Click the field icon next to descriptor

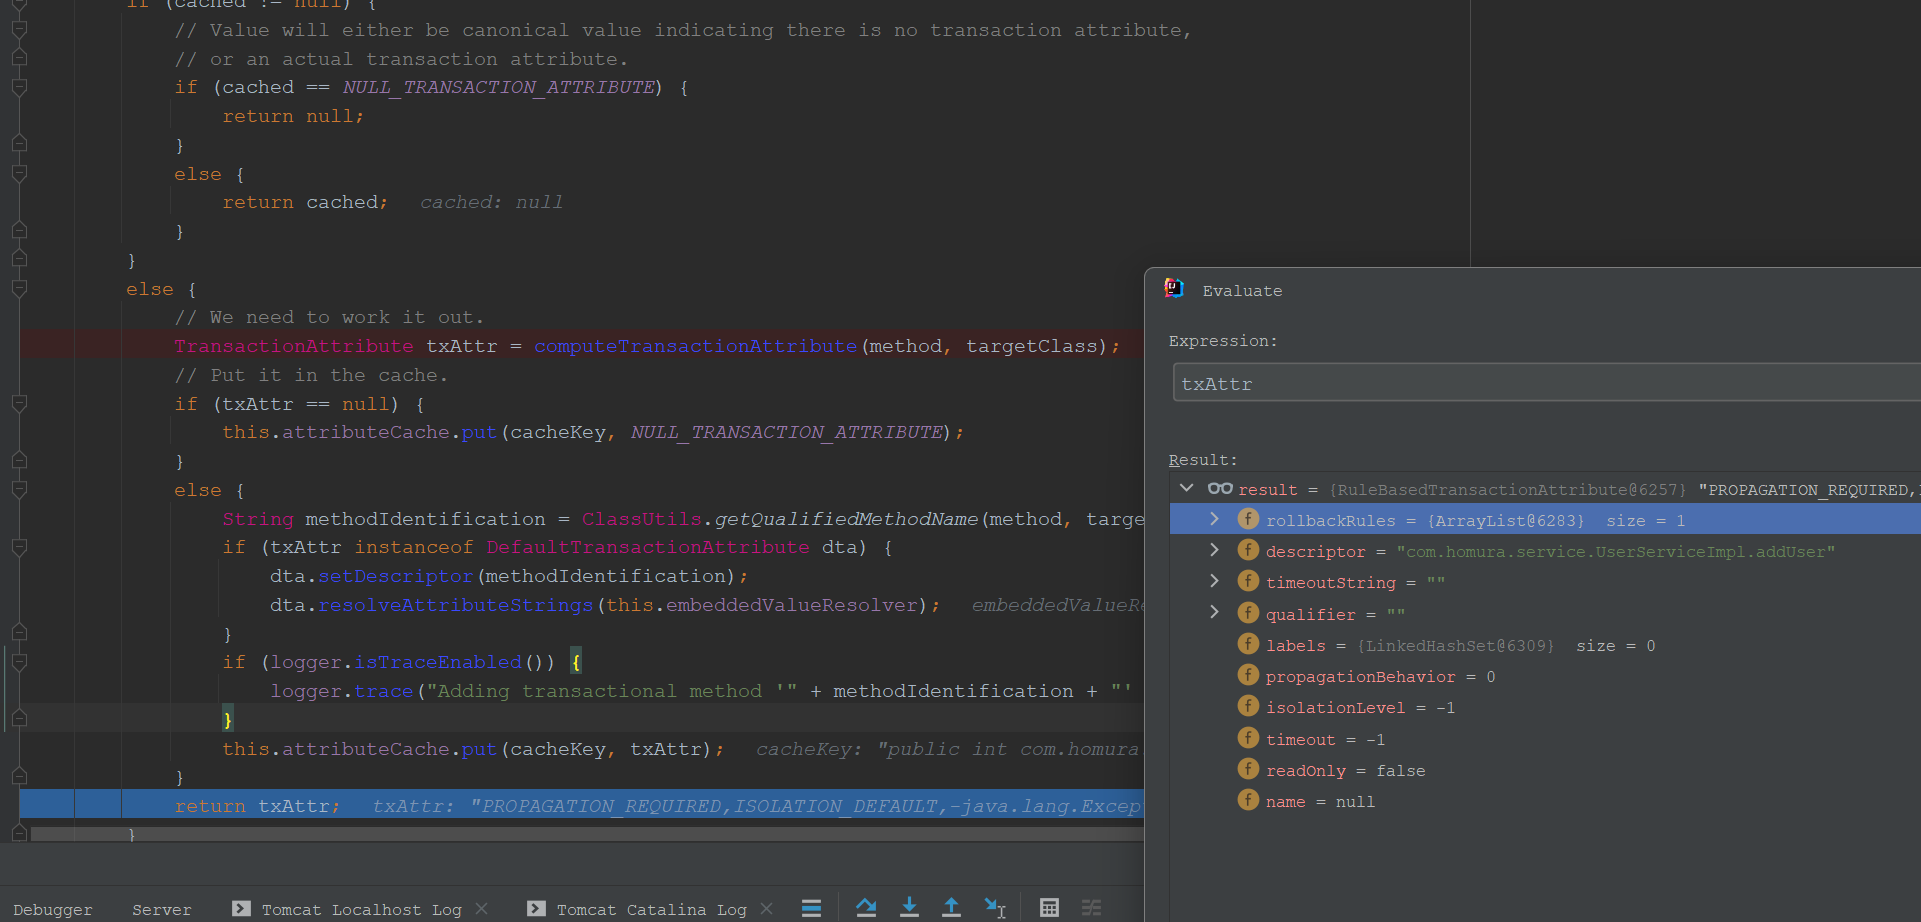[x=1248, y=550]
